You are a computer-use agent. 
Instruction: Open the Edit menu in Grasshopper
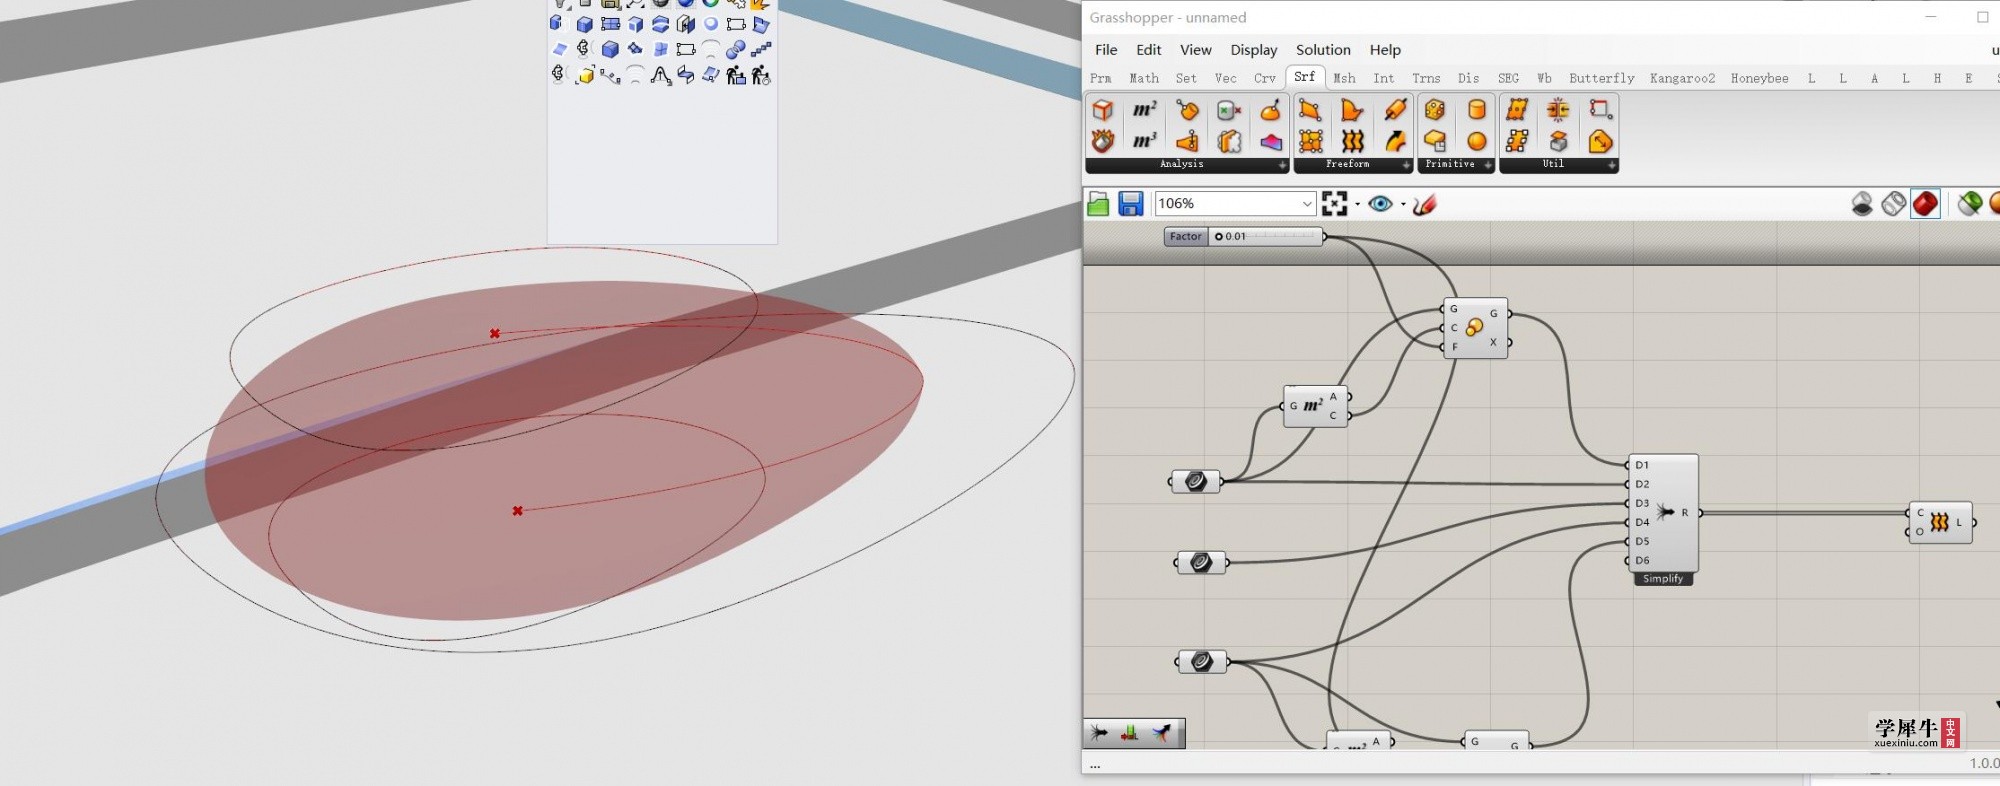(1148, 50)
